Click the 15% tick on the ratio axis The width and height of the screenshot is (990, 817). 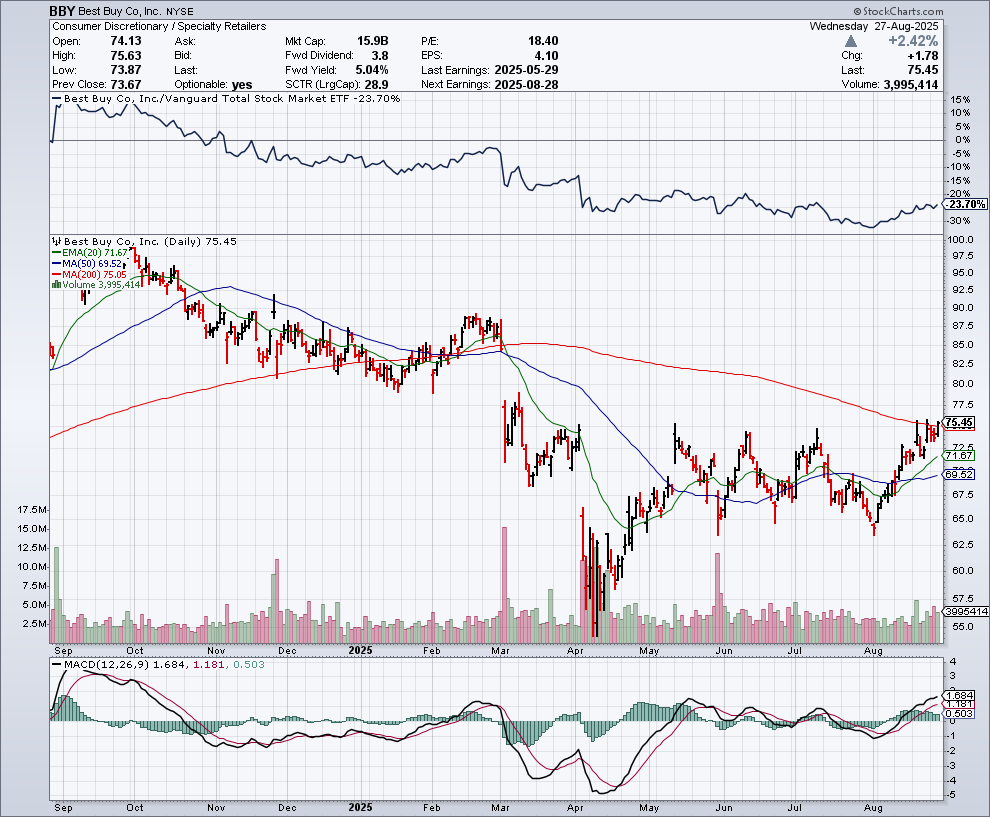coord(960,100)
